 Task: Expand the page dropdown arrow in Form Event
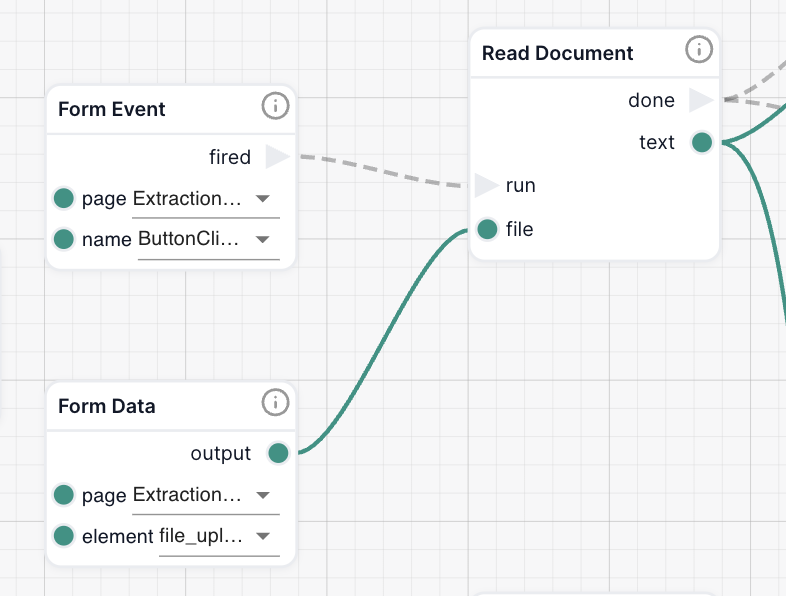click(x=263, y=198)
